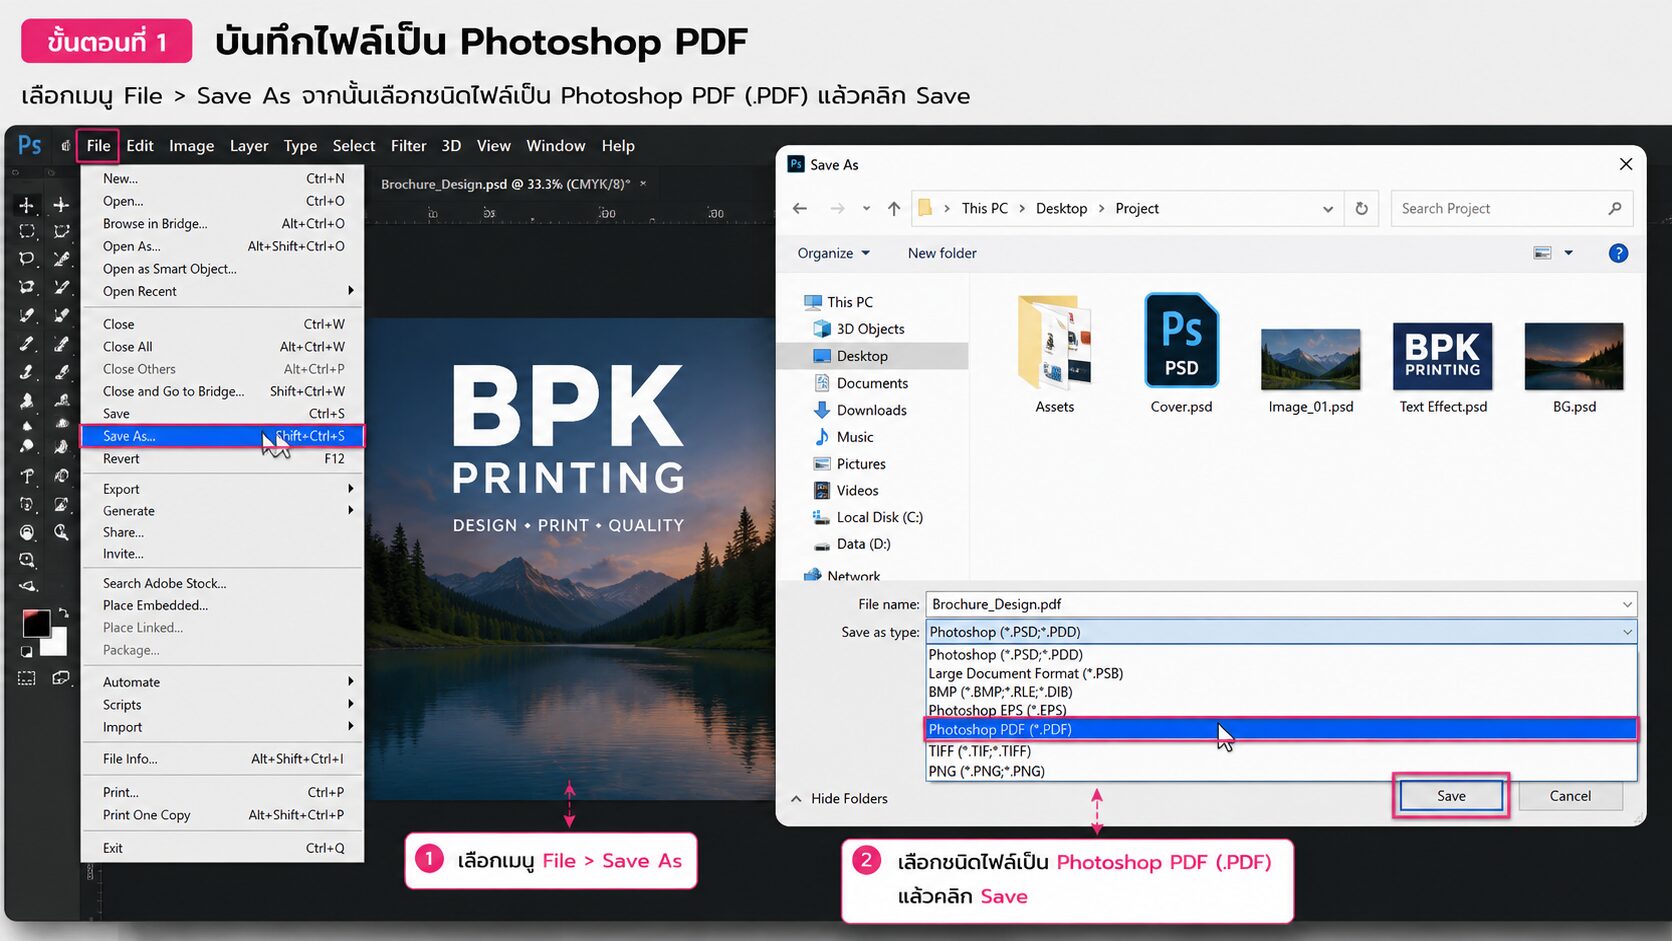Select Videos in the navigation pane
This screenshot has width=1672, height=941.
846,491
